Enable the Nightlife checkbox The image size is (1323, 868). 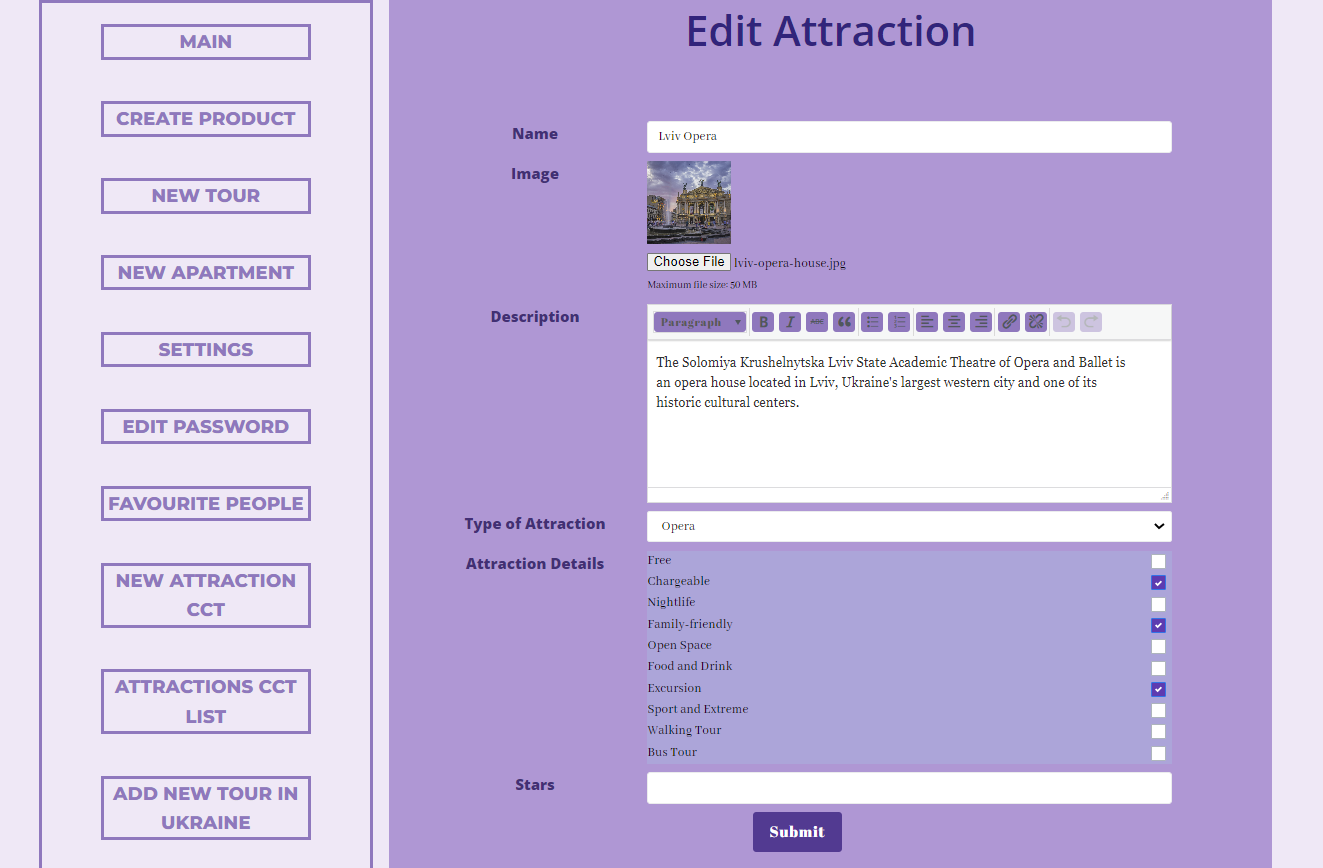(x=1158, y=604)
